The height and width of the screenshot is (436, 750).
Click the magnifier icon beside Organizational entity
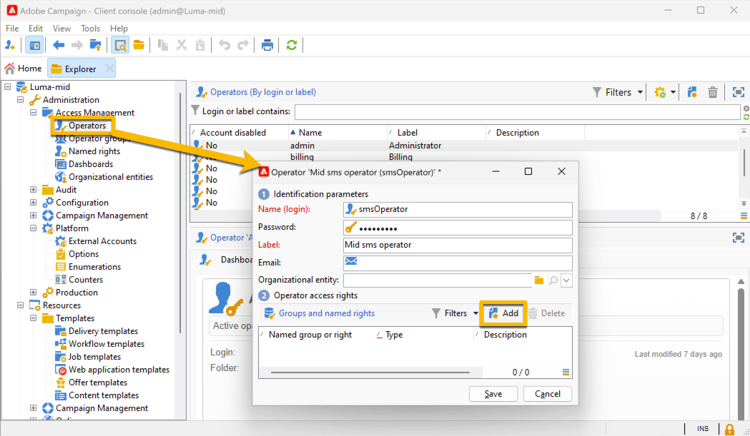click(x=553, y=280)
